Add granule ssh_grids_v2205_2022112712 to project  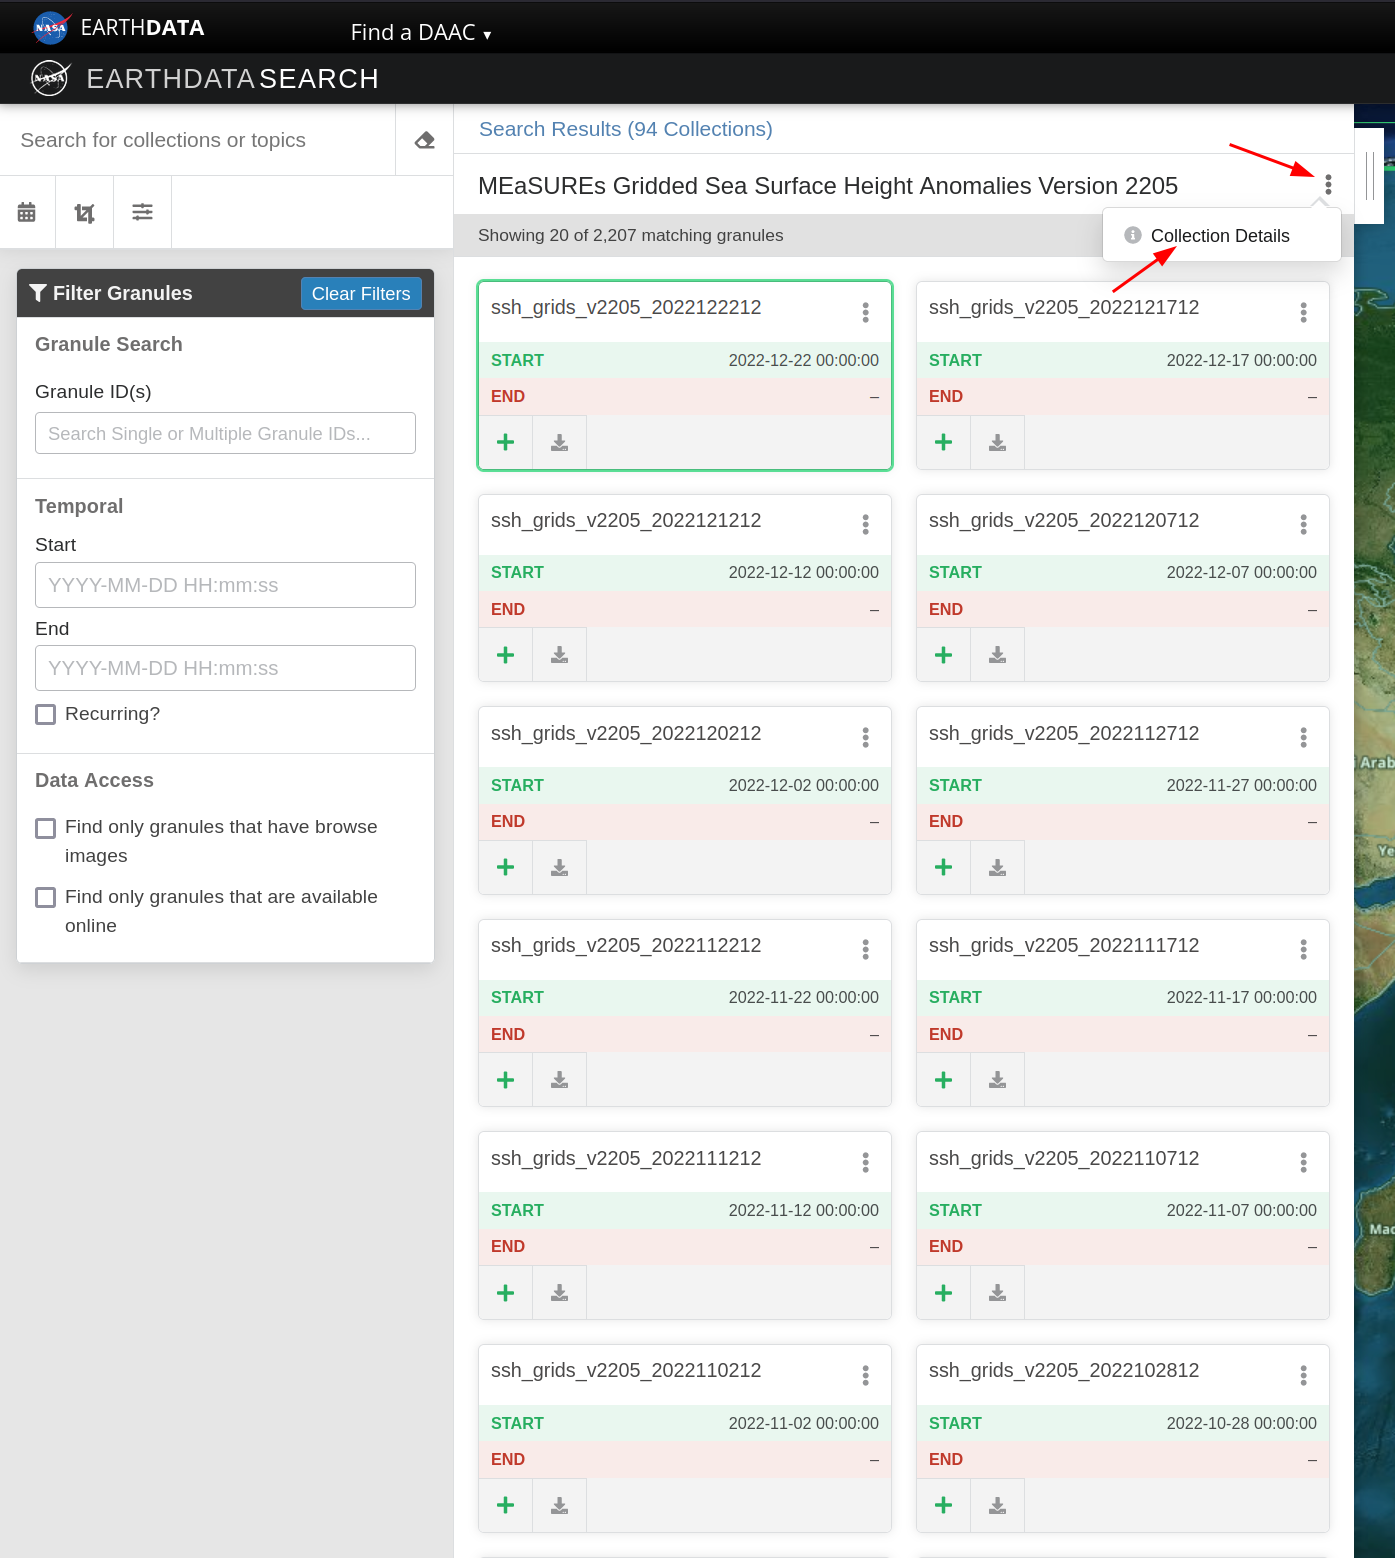coord(943,867)
